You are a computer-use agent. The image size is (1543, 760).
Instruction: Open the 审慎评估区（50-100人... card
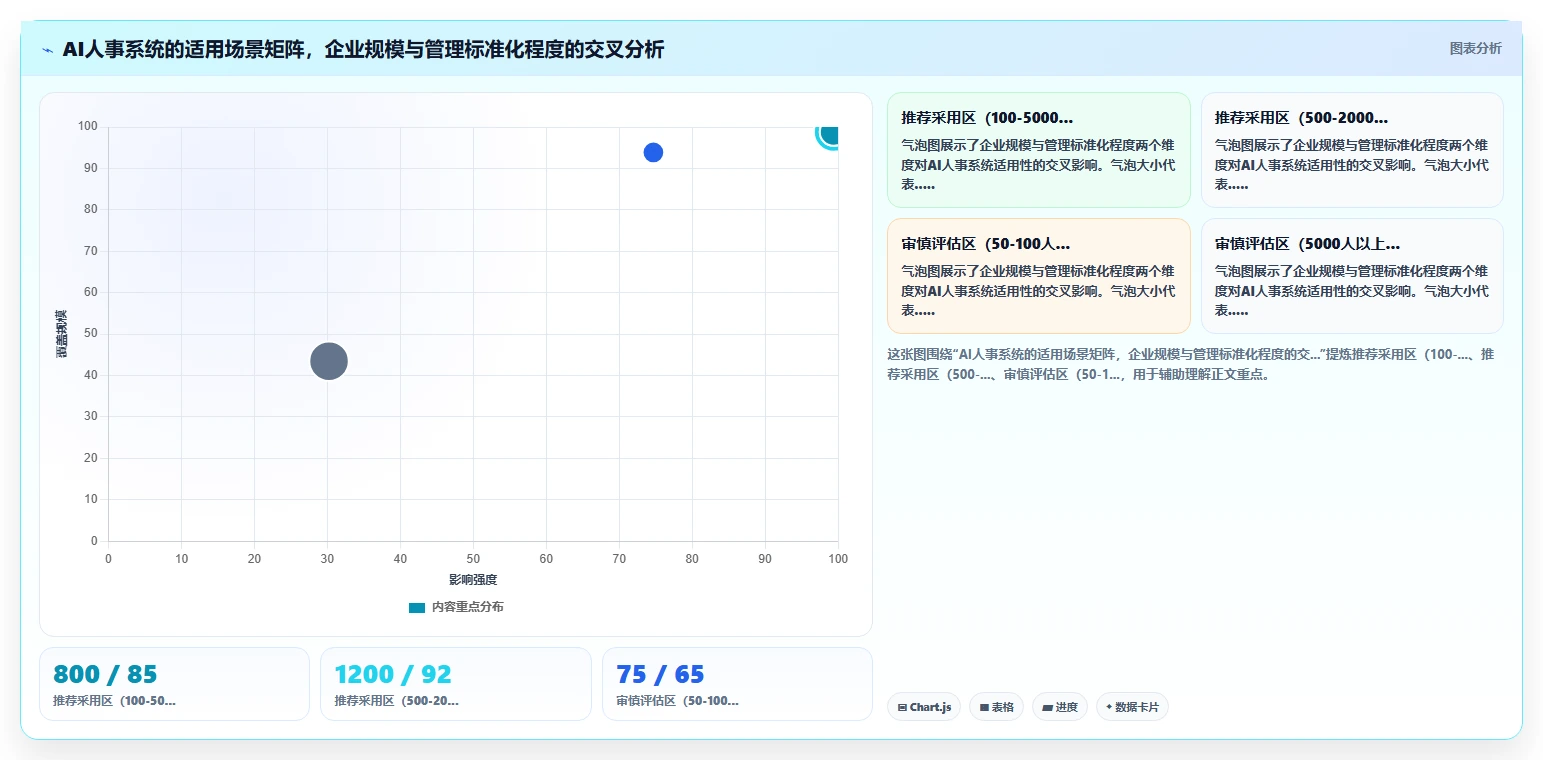[1038, 276]
